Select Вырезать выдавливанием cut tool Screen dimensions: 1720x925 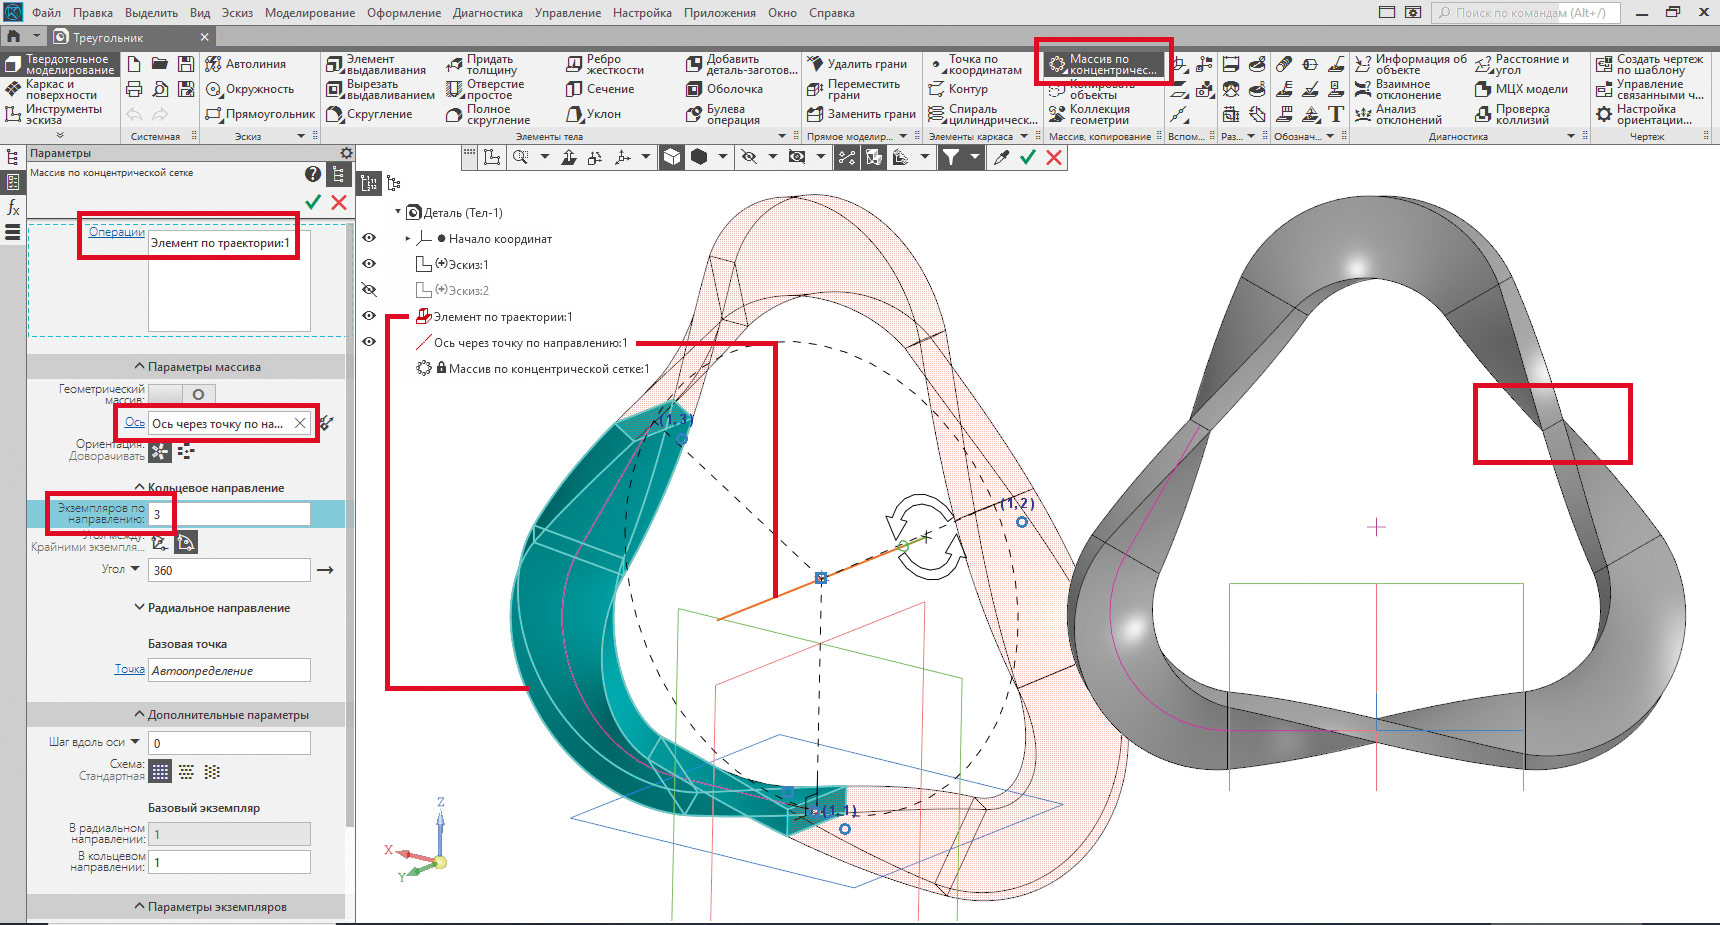tap(380, 89)
